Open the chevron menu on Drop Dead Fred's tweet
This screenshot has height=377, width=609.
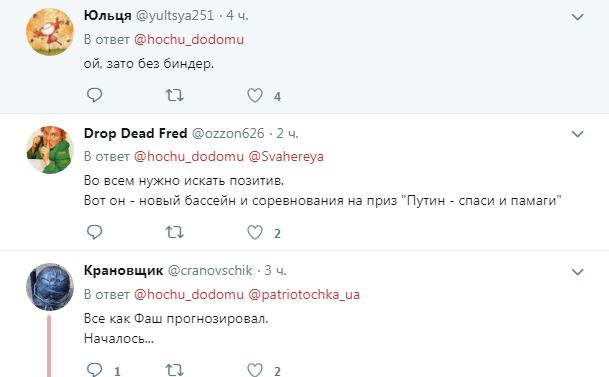[x=578, y=134]
